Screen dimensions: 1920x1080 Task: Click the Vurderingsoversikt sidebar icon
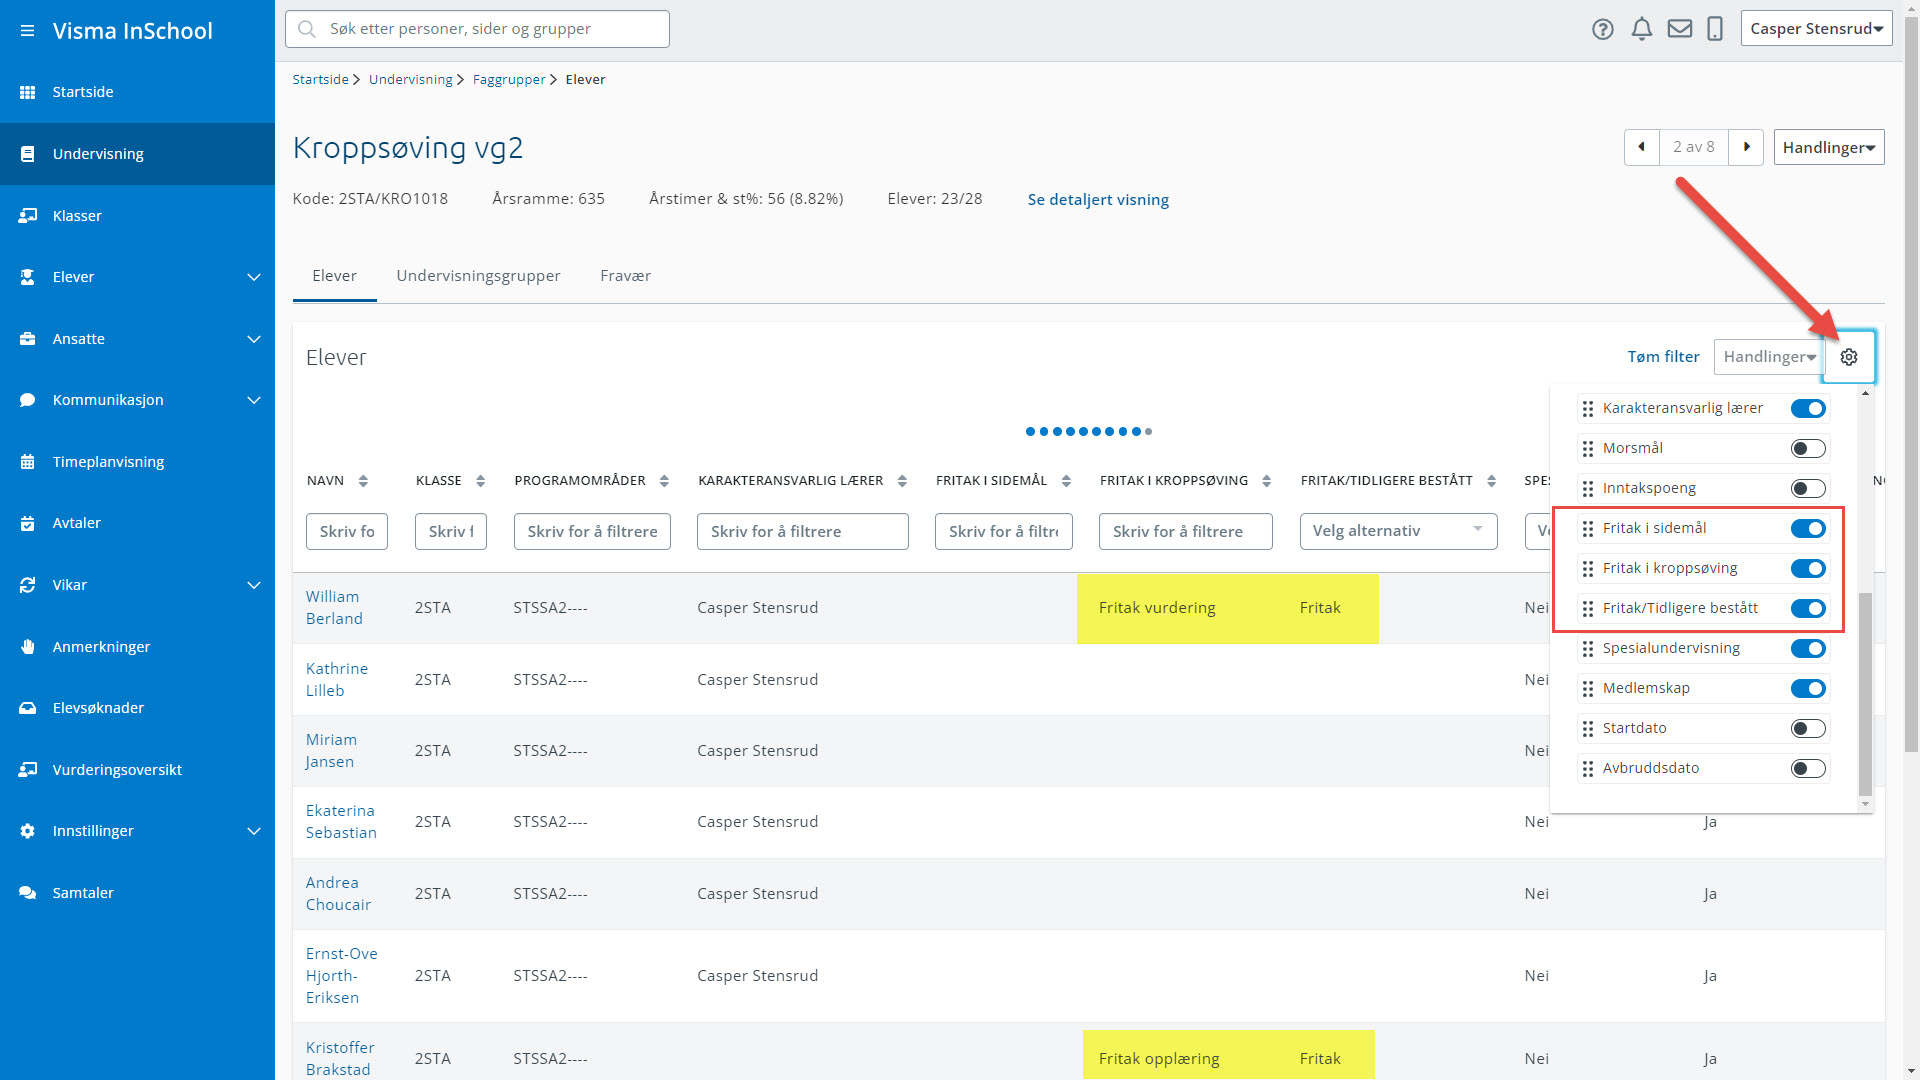[27, 770]
